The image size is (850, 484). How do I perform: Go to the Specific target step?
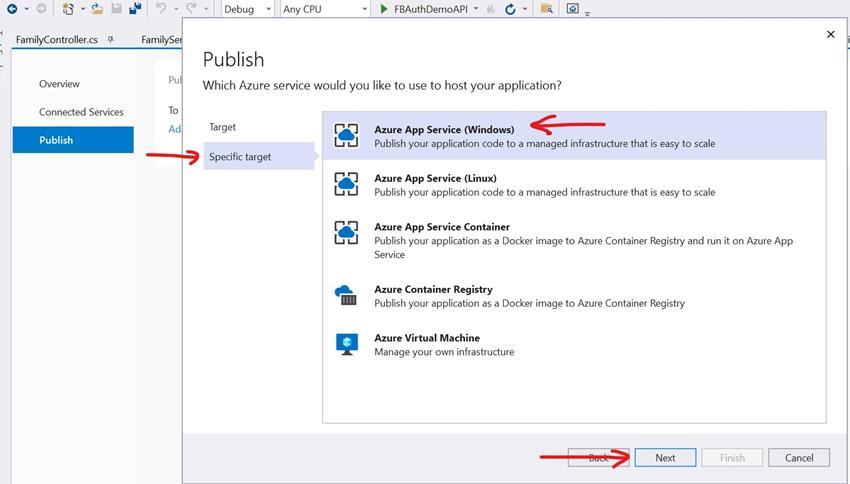point(259,157)
